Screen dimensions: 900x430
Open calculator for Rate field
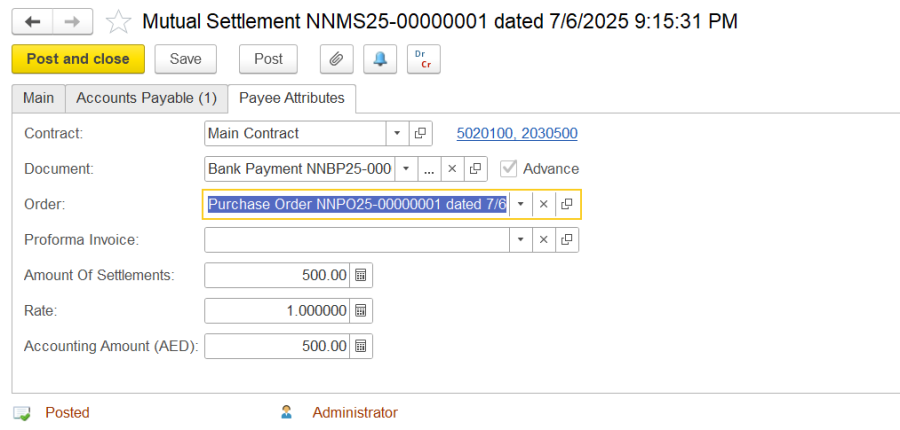click(x=362, y=311)
